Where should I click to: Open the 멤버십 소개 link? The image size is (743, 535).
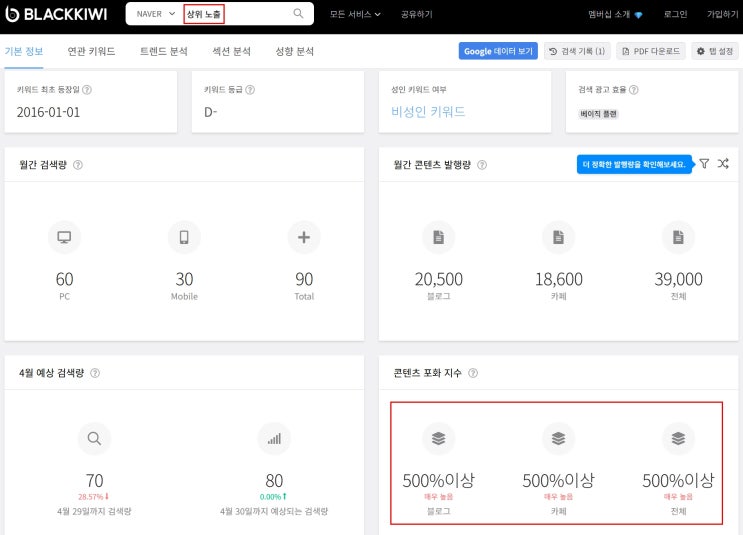pos(615,14)
